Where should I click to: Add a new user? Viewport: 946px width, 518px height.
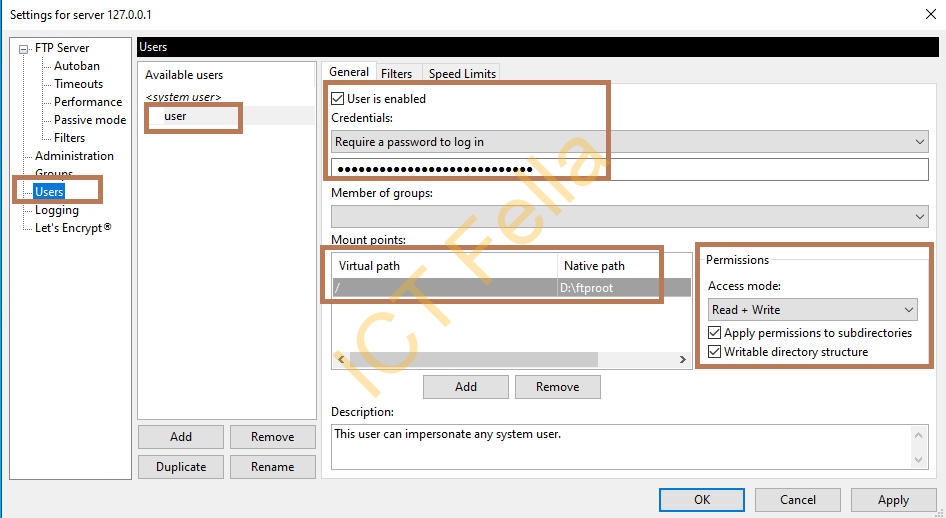181,437
